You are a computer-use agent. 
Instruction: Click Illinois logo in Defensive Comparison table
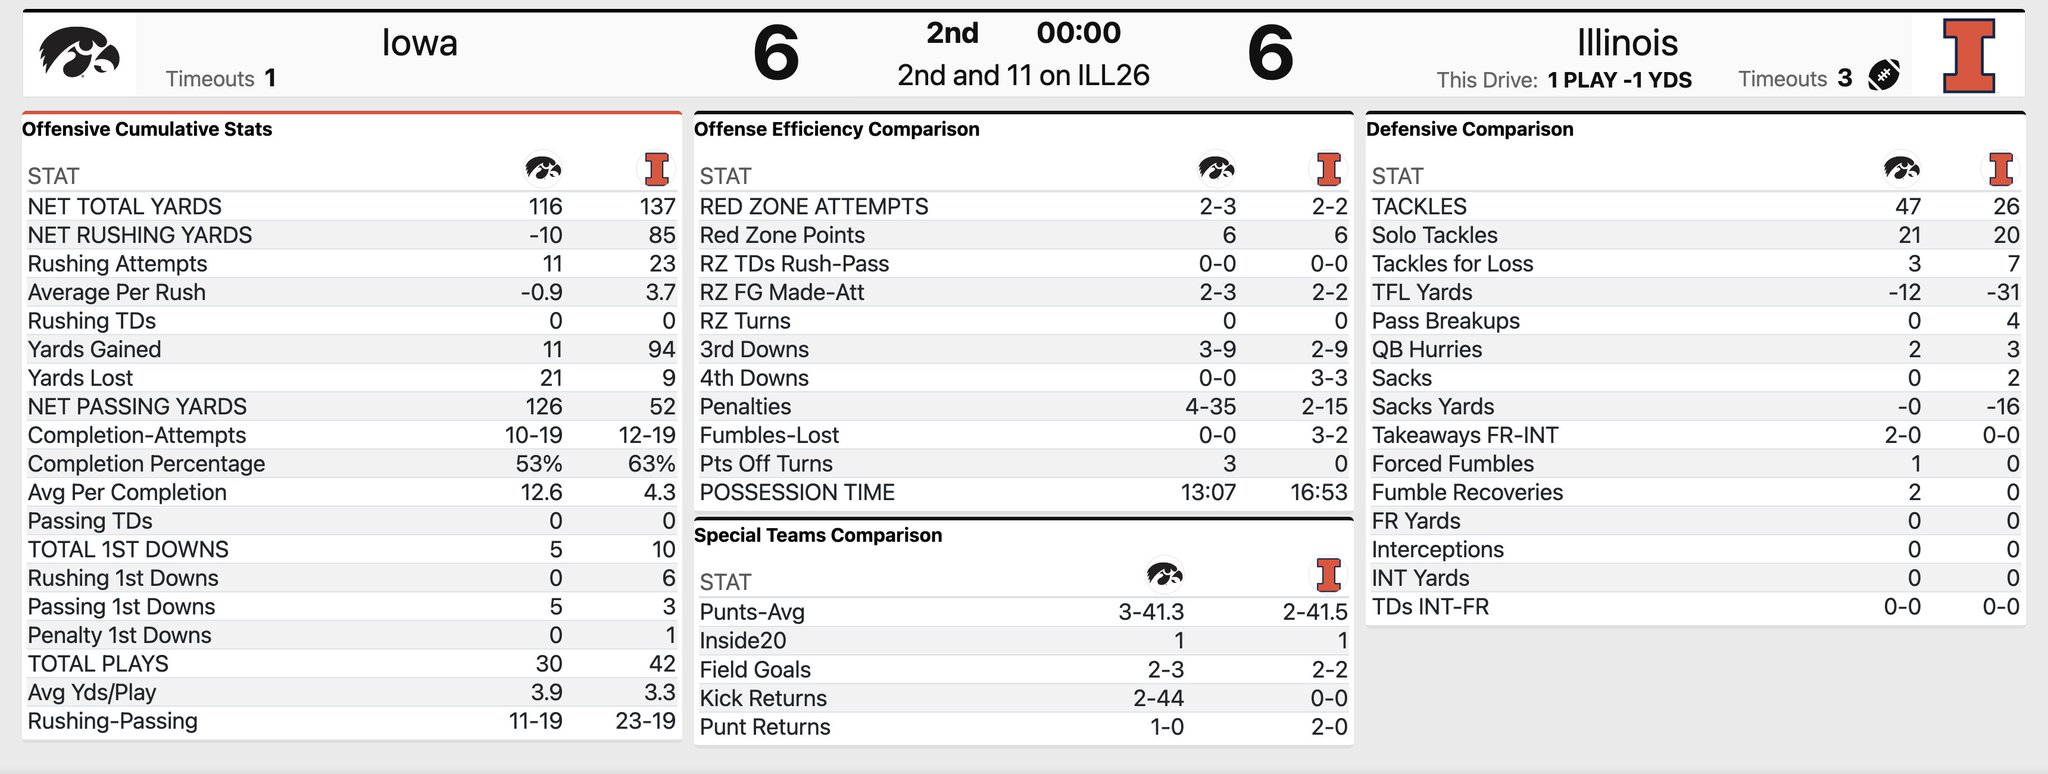click(x=2000, y=170)
